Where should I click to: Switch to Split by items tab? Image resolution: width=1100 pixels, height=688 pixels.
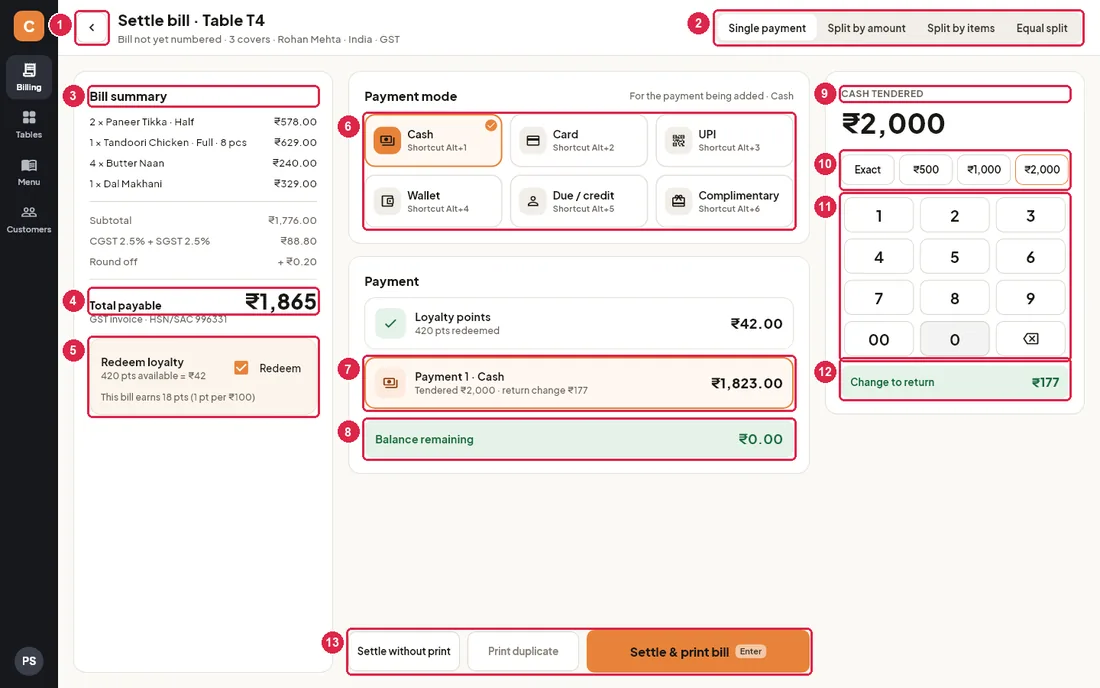click(x=961, y=28)
